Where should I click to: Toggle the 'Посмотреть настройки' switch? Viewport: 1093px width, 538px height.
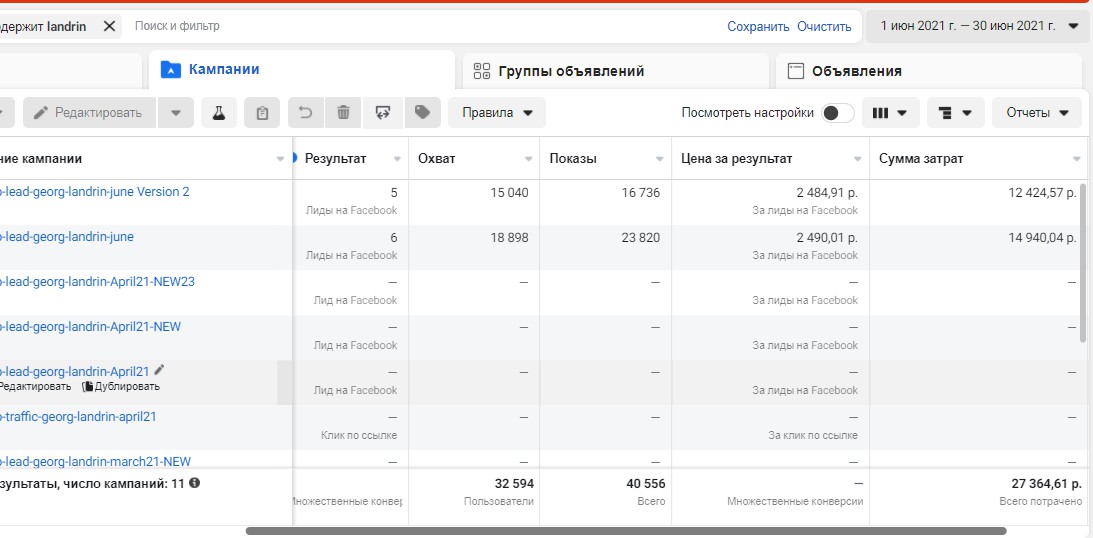click(837, 113)
